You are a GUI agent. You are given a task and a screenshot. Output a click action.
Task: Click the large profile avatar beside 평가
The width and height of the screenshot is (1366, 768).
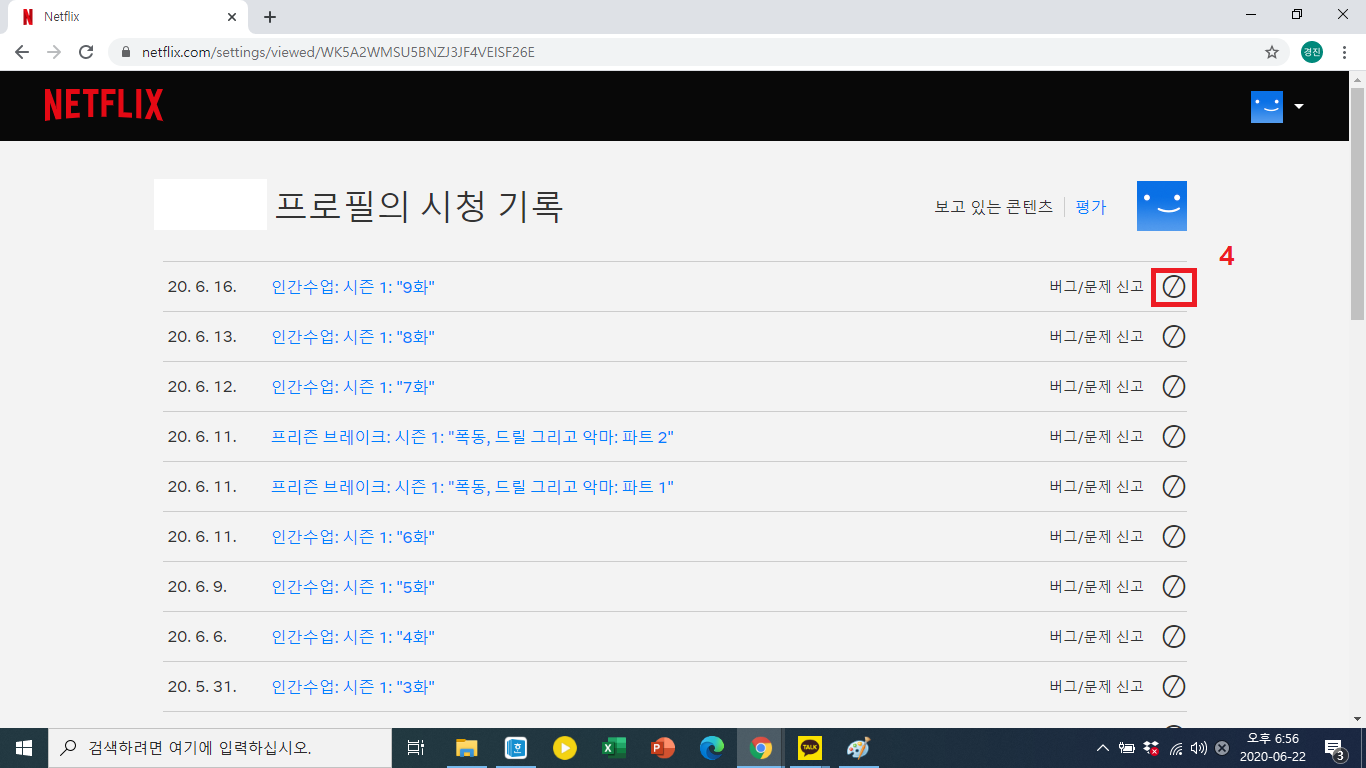pos(1162,206)
